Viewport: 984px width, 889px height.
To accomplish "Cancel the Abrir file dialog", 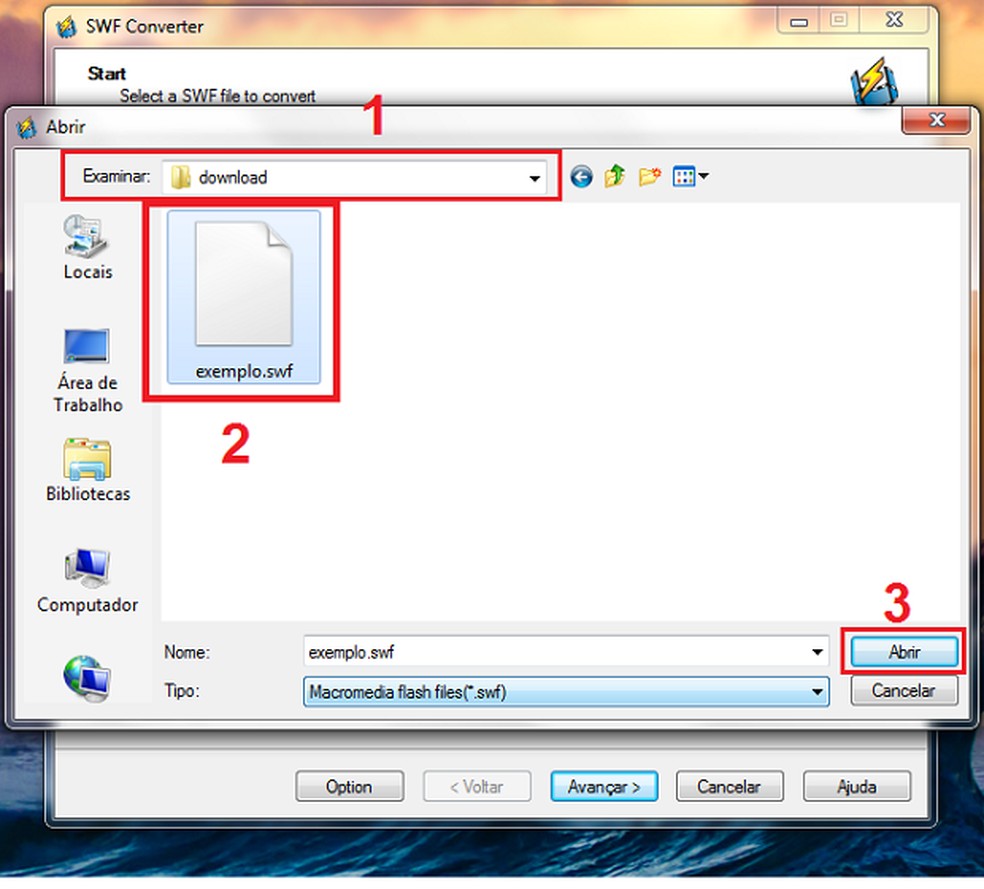I will coord(904,691).
